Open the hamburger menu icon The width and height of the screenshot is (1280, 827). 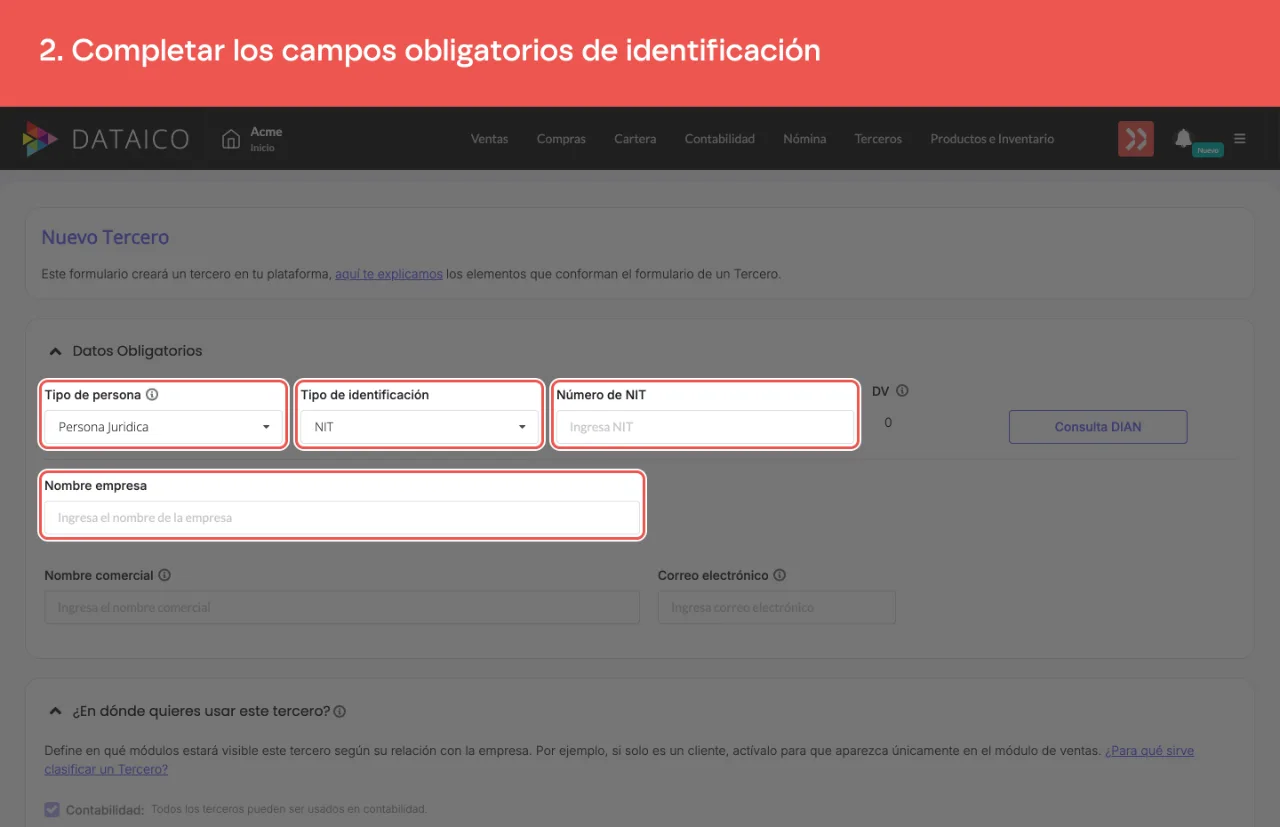click(1240, 139)
